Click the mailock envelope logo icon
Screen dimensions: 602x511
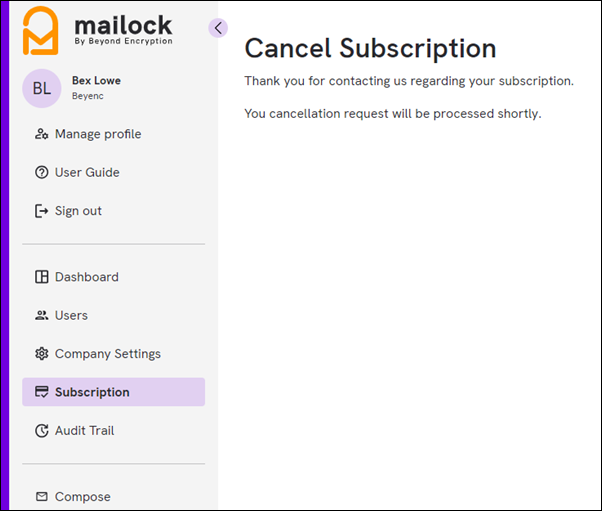pyautogui.click(x=41, y=31)
